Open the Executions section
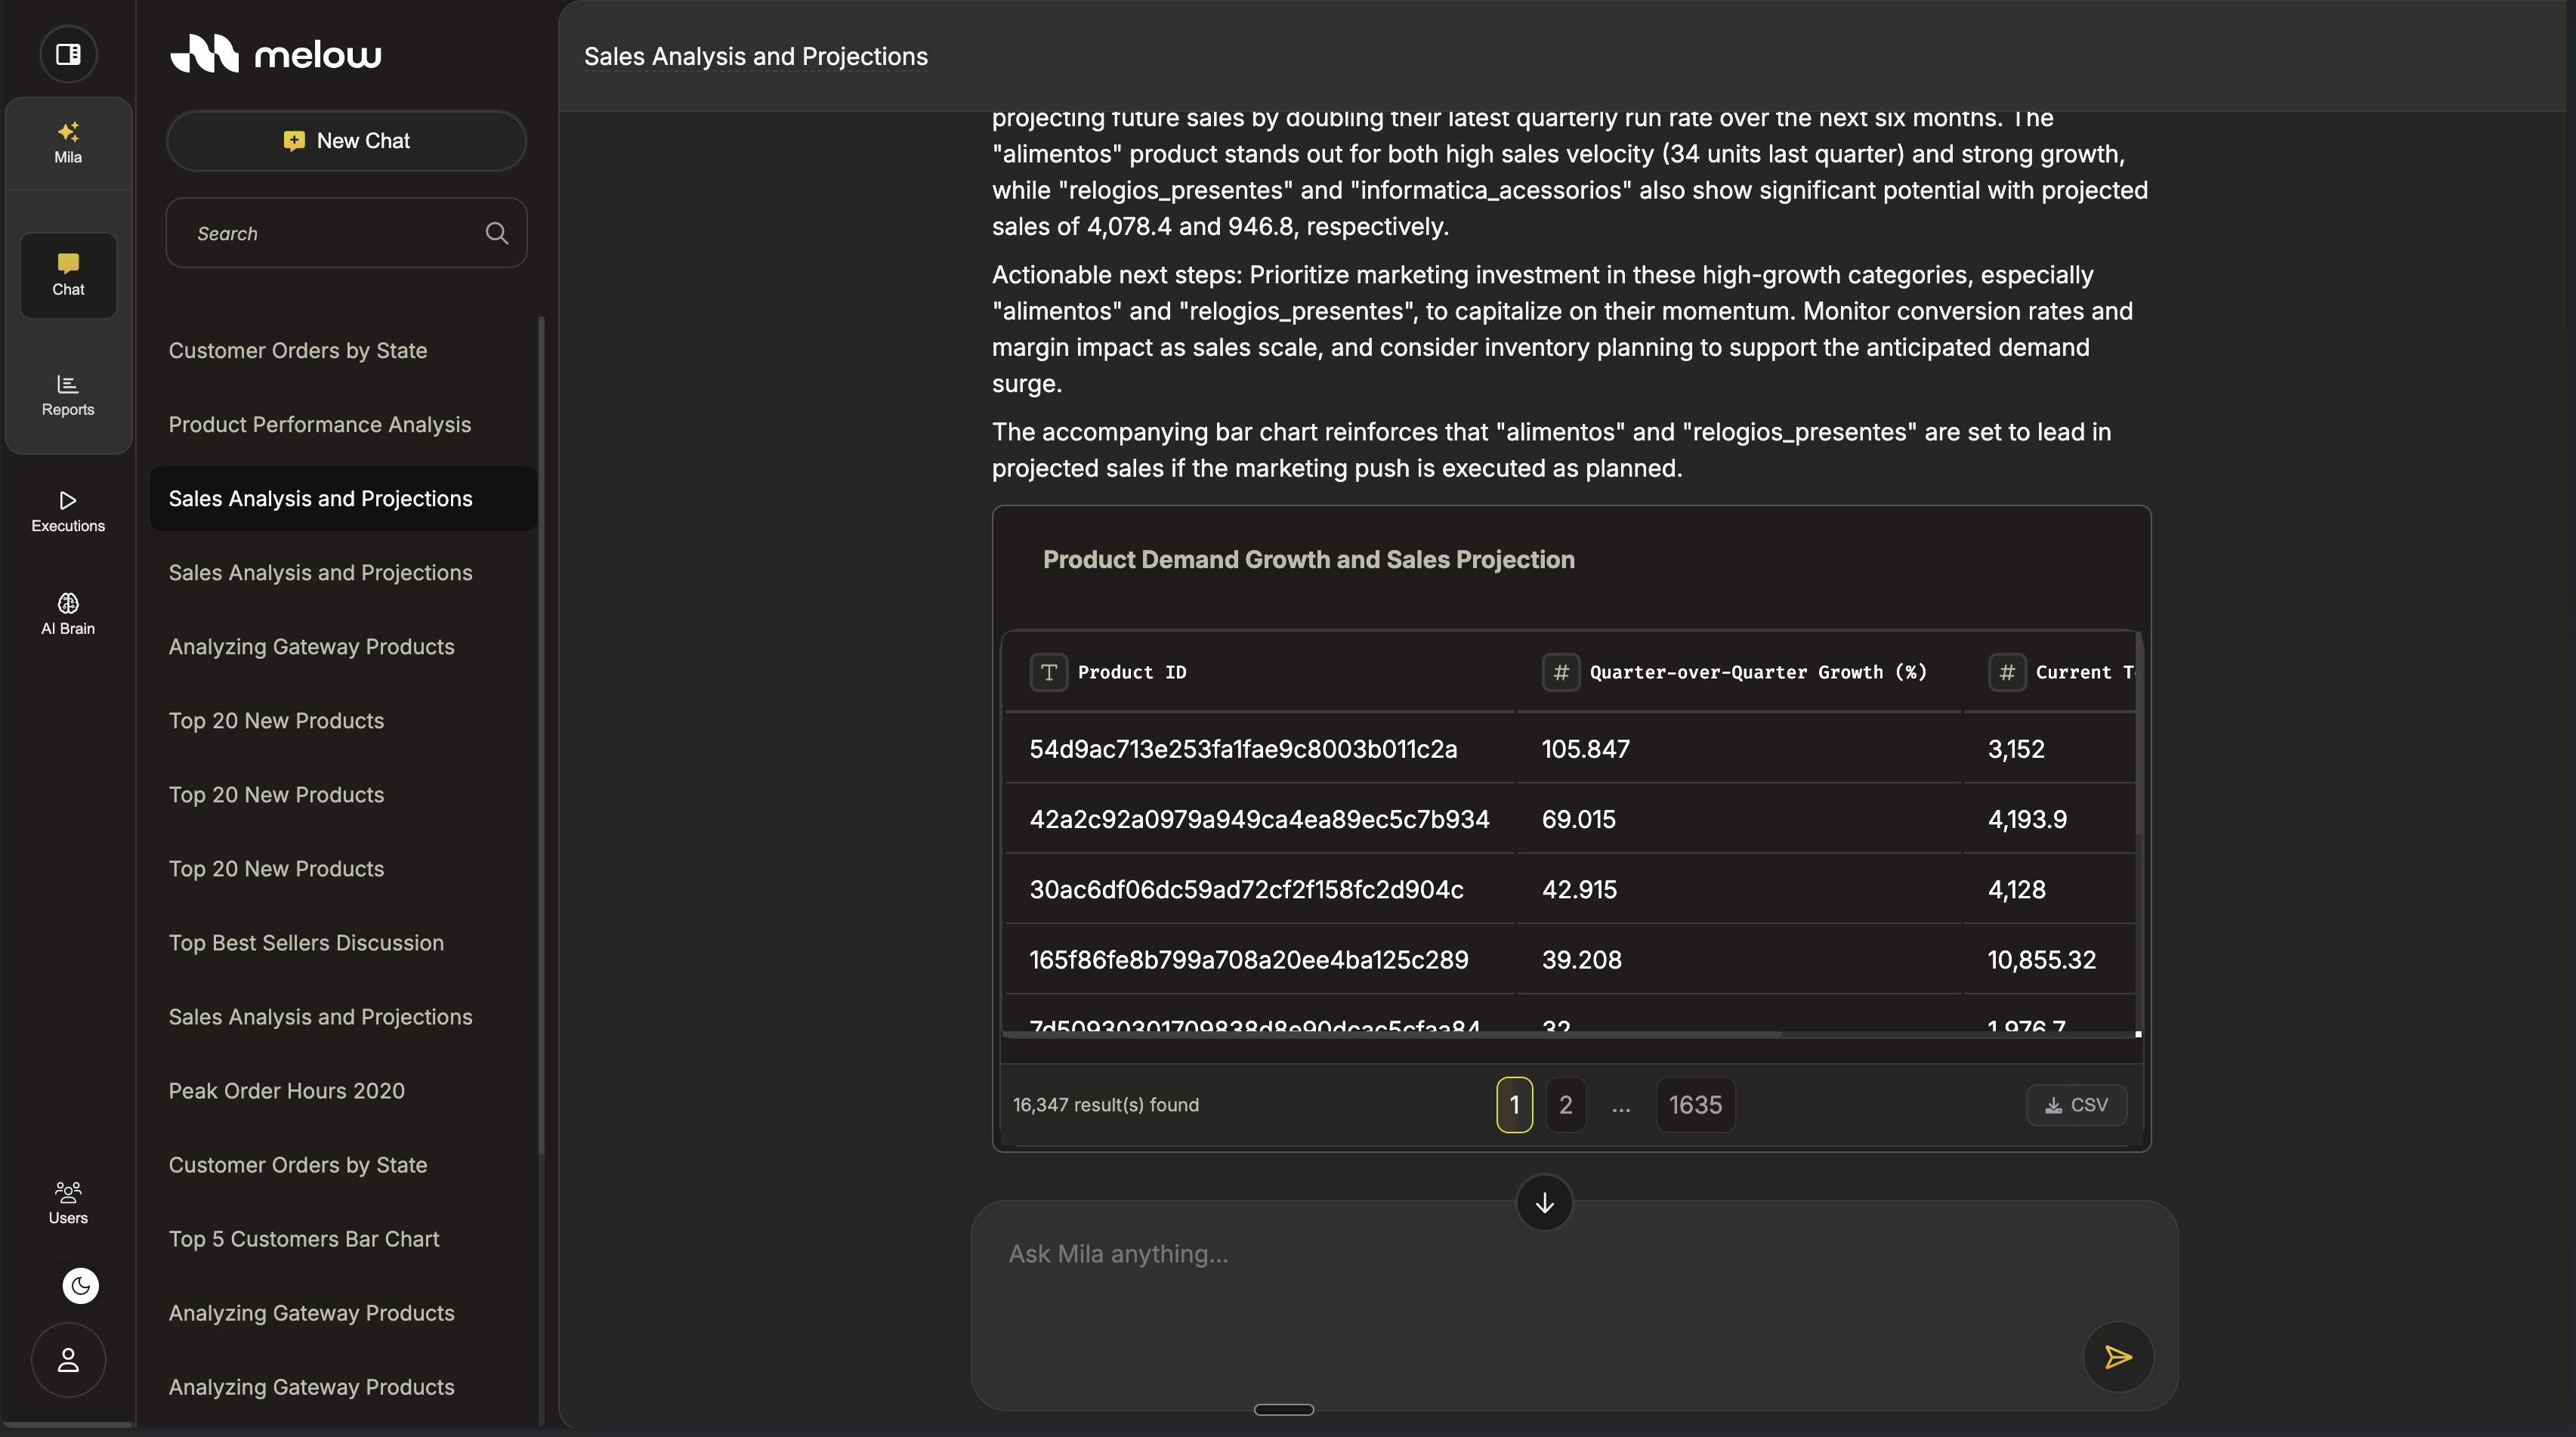 pyautogui.click(x=68, y=511)
